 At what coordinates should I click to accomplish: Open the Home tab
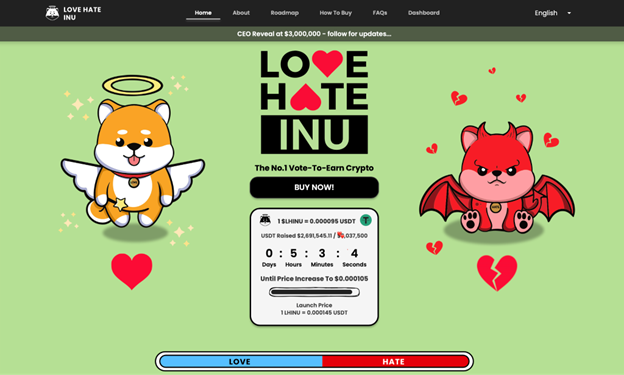pyautogui.click(x=203, y=13)
